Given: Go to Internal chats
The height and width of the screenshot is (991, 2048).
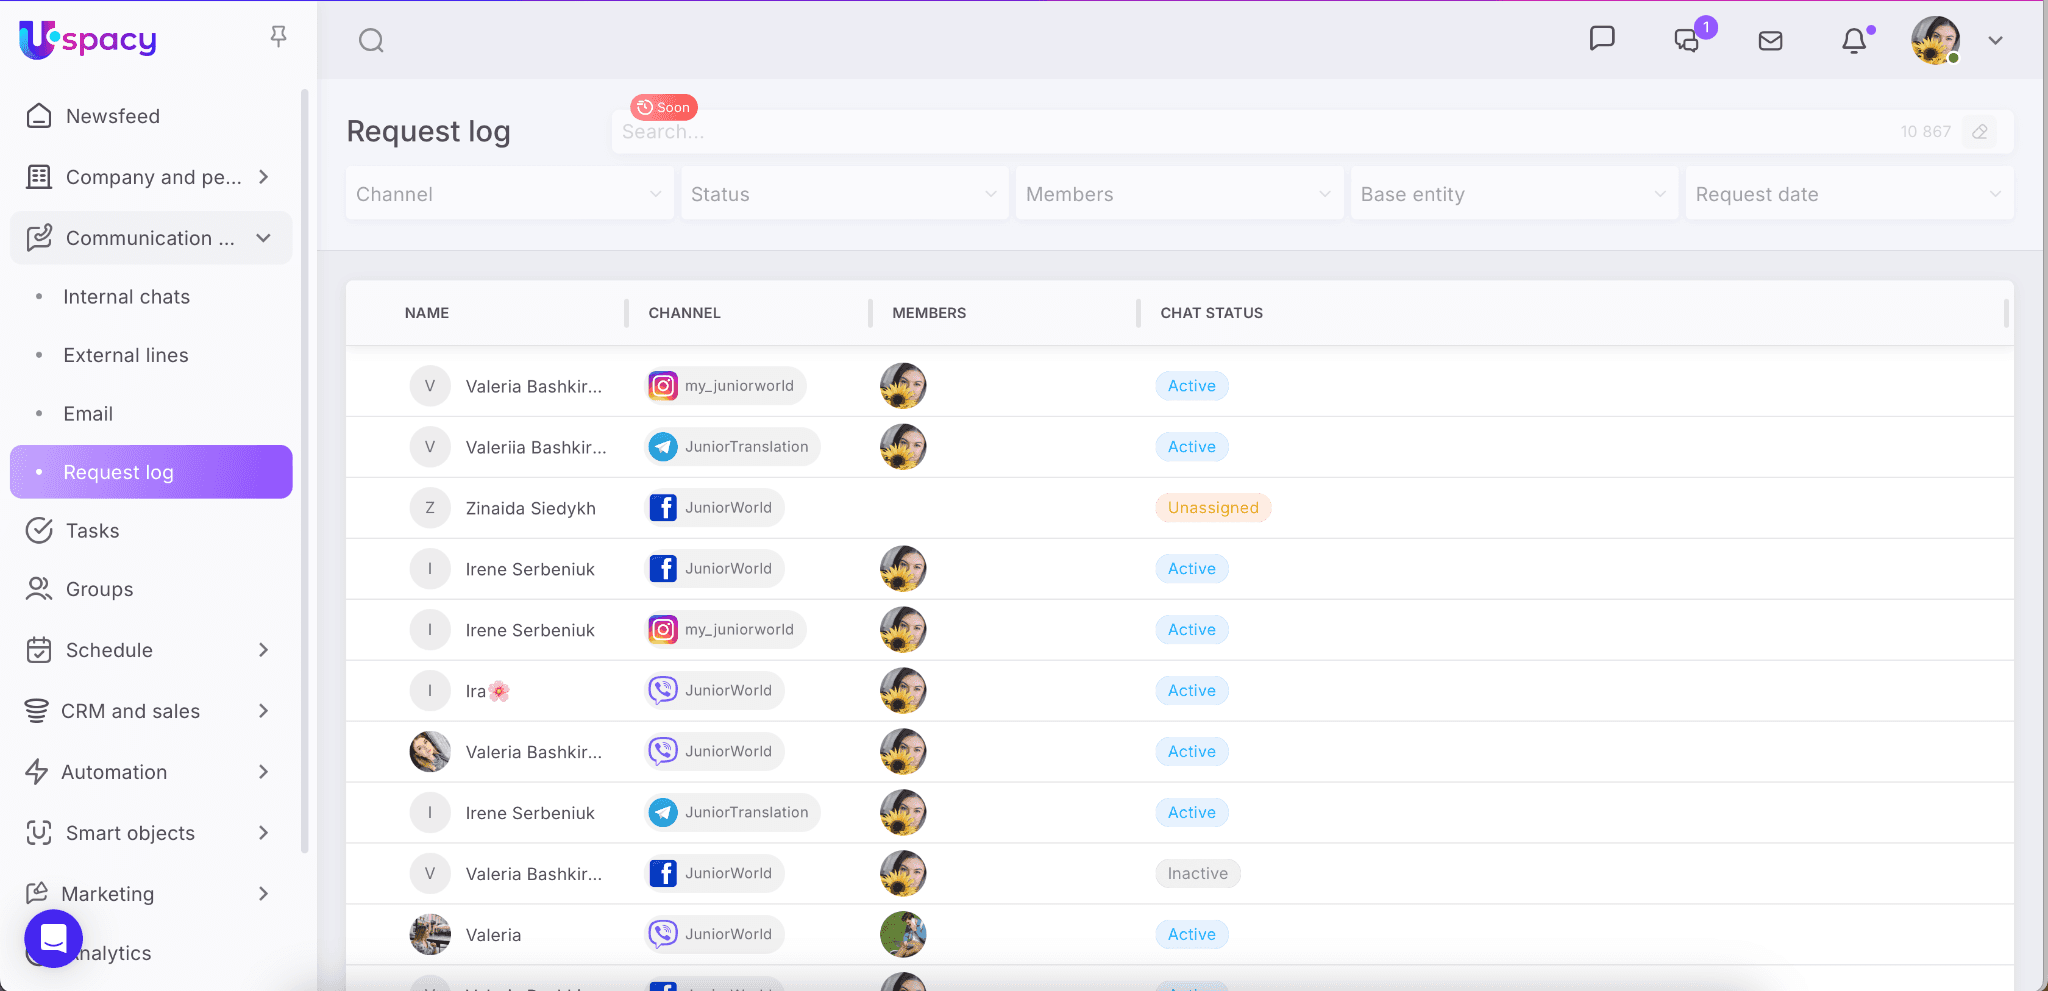Looking at the screenshot, I should [126, 297].
